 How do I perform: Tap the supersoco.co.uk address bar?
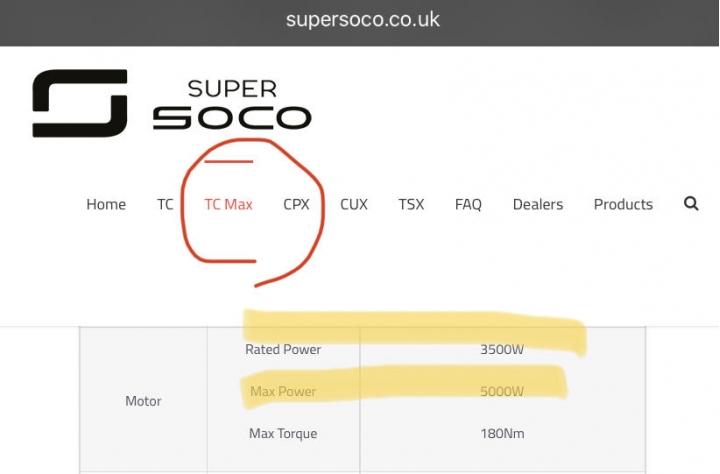pos(363,20)
